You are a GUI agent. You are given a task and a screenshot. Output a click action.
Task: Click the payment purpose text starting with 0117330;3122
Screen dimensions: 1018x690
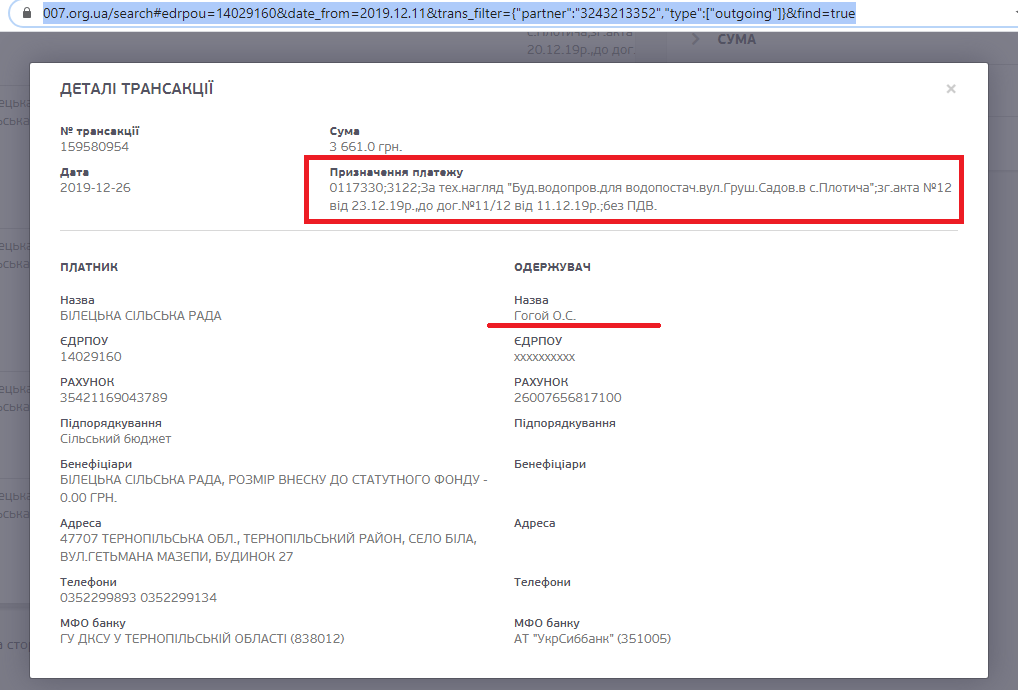pyautogui.click(x=640, y=197)
